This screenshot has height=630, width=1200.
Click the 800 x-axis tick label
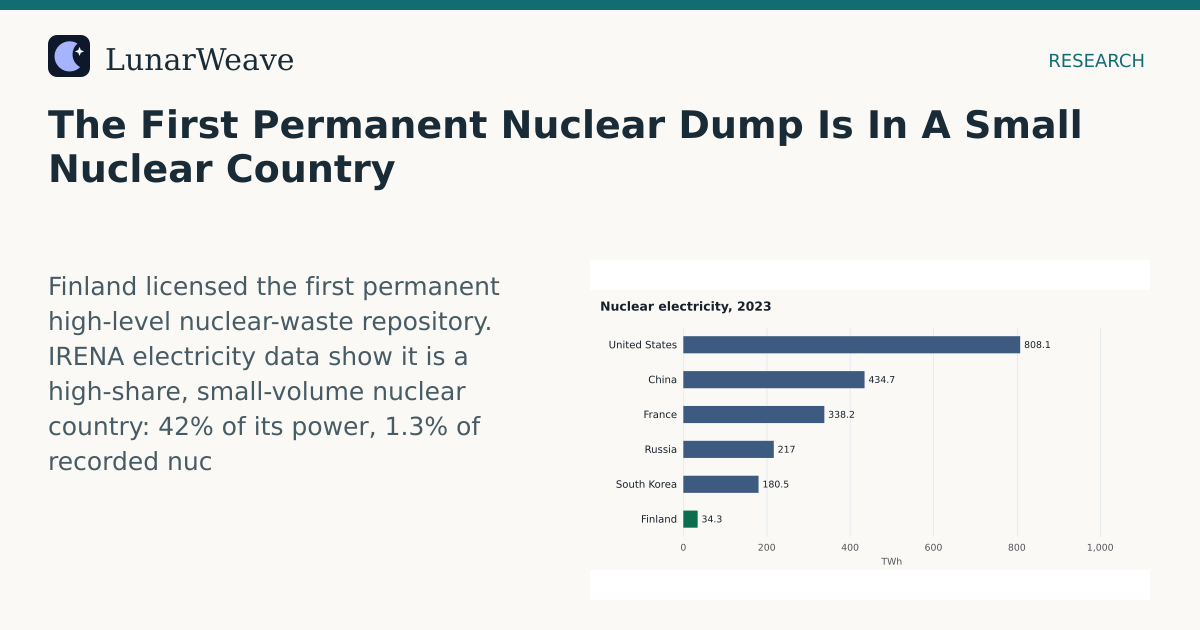1017,547
